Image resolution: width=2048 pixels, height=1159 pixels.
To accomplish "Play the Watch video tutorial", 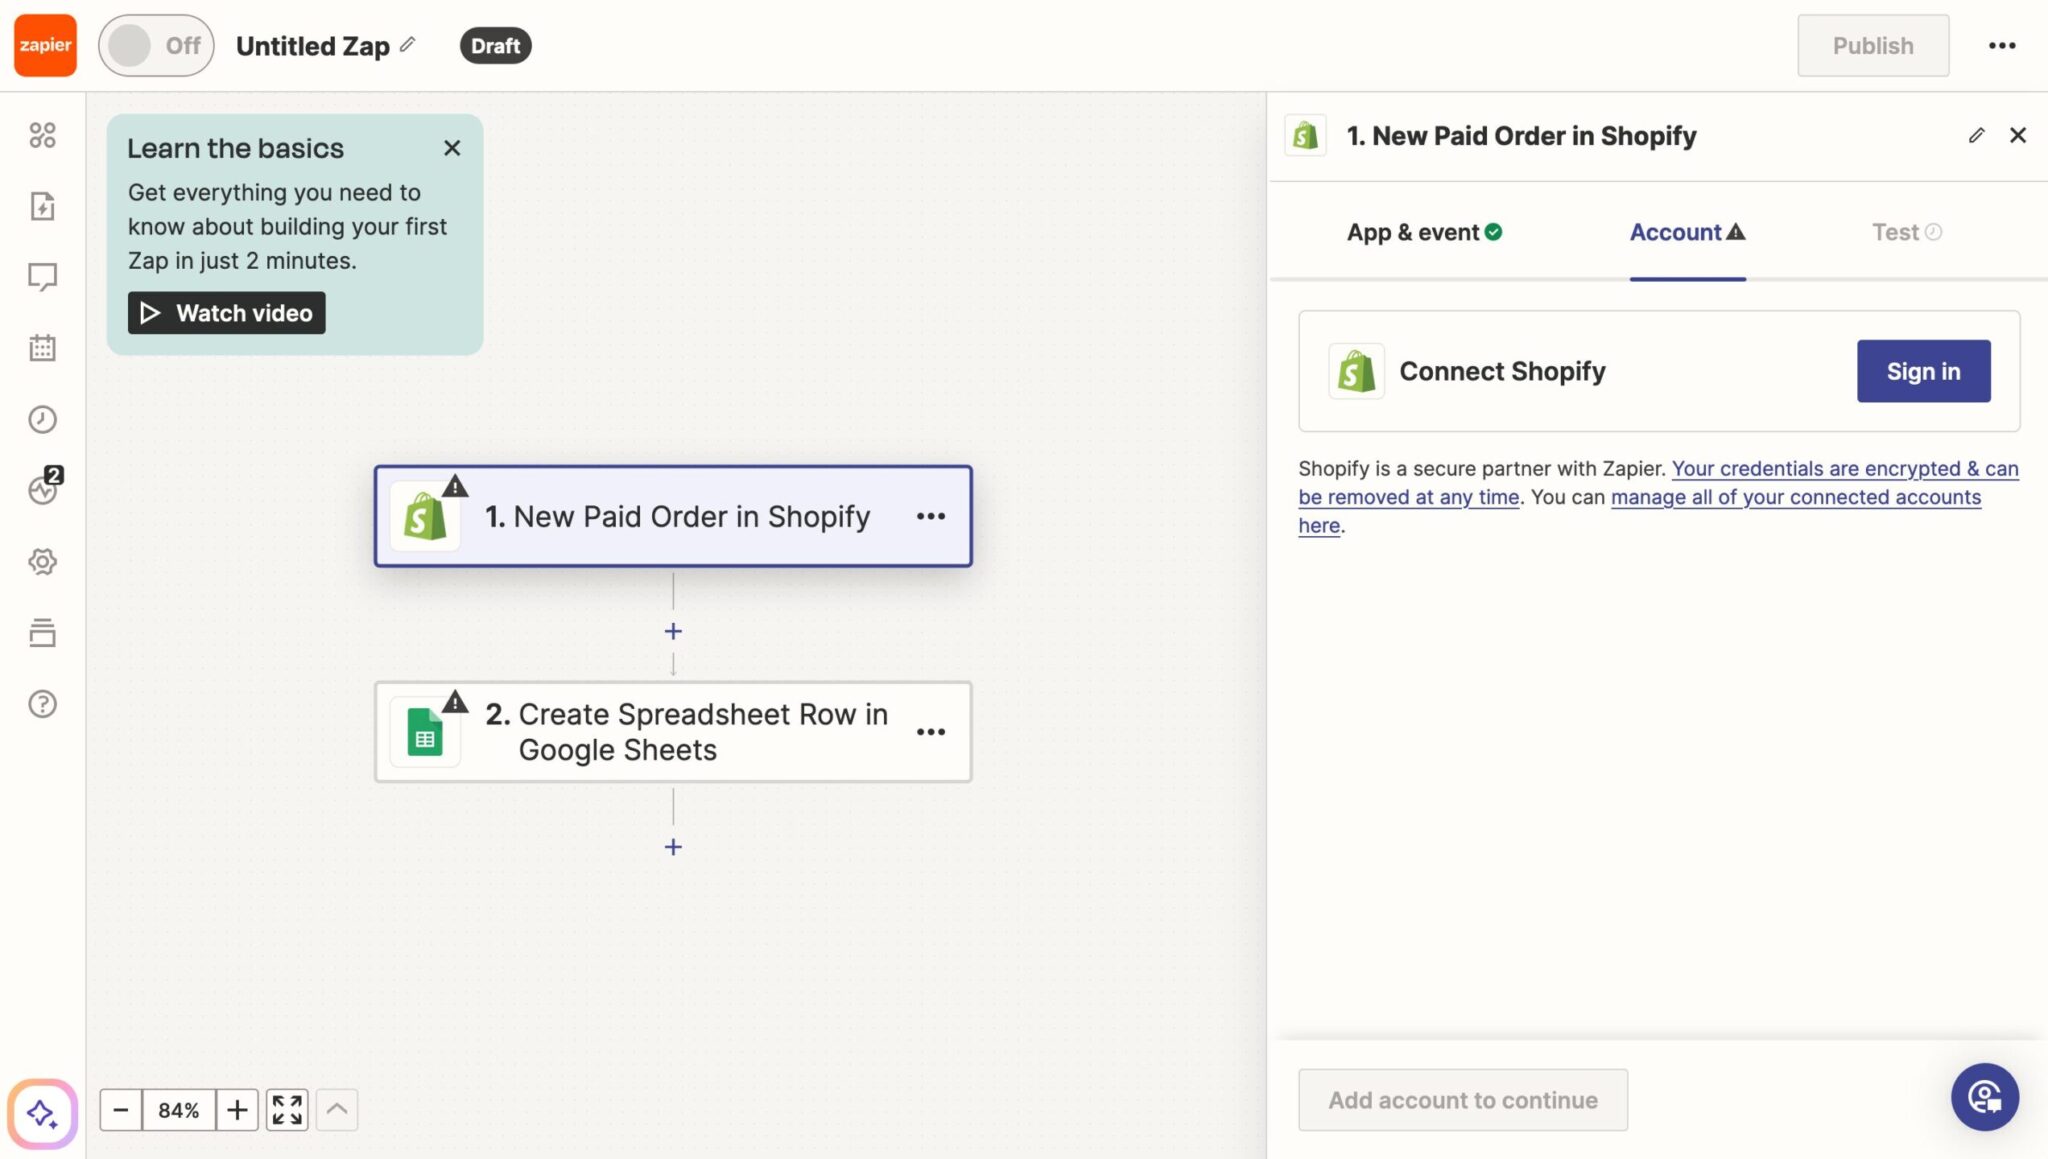I will (226, 313).
